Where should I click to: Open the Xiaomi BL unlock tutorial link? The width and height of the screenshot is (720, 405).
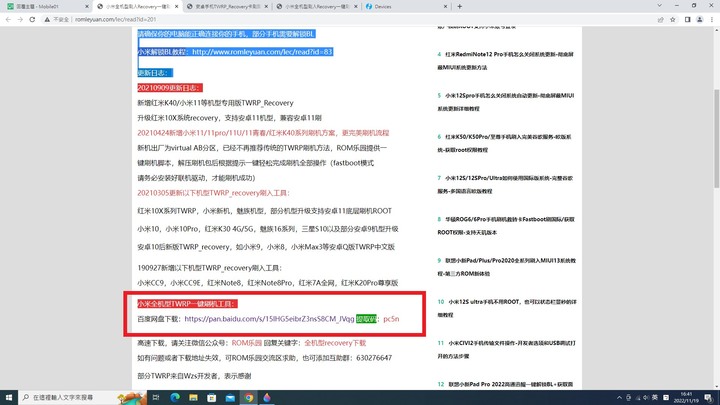click(x=262, y=52)
